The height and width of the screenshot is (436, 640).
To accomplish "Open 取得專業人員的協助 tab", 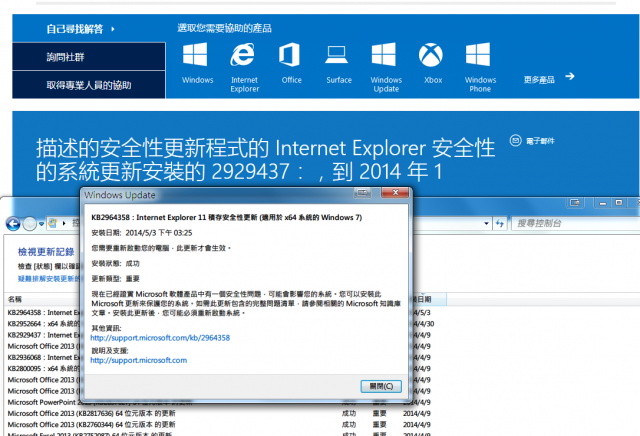I will (89, 85).
